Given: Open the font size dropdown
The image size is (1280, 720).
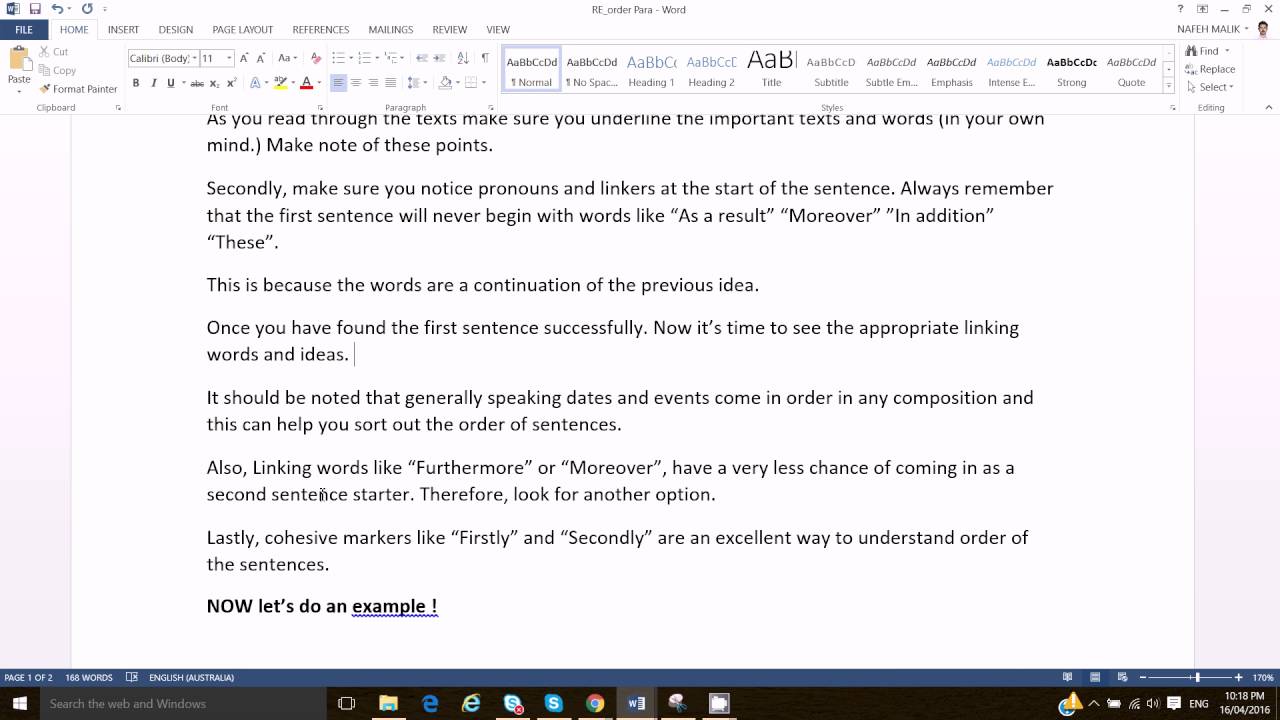Looking at the screenshot, I should pyautogui.click(x=229, y=58).
